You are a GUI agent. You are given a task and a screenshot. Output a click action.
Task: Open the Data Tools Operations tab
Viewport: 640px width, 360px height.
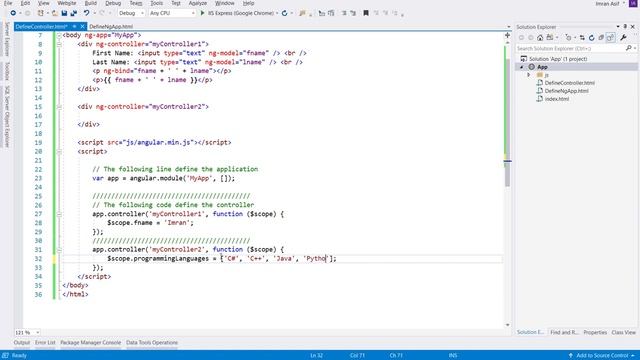pyautogui.click(x=152, y=342)
